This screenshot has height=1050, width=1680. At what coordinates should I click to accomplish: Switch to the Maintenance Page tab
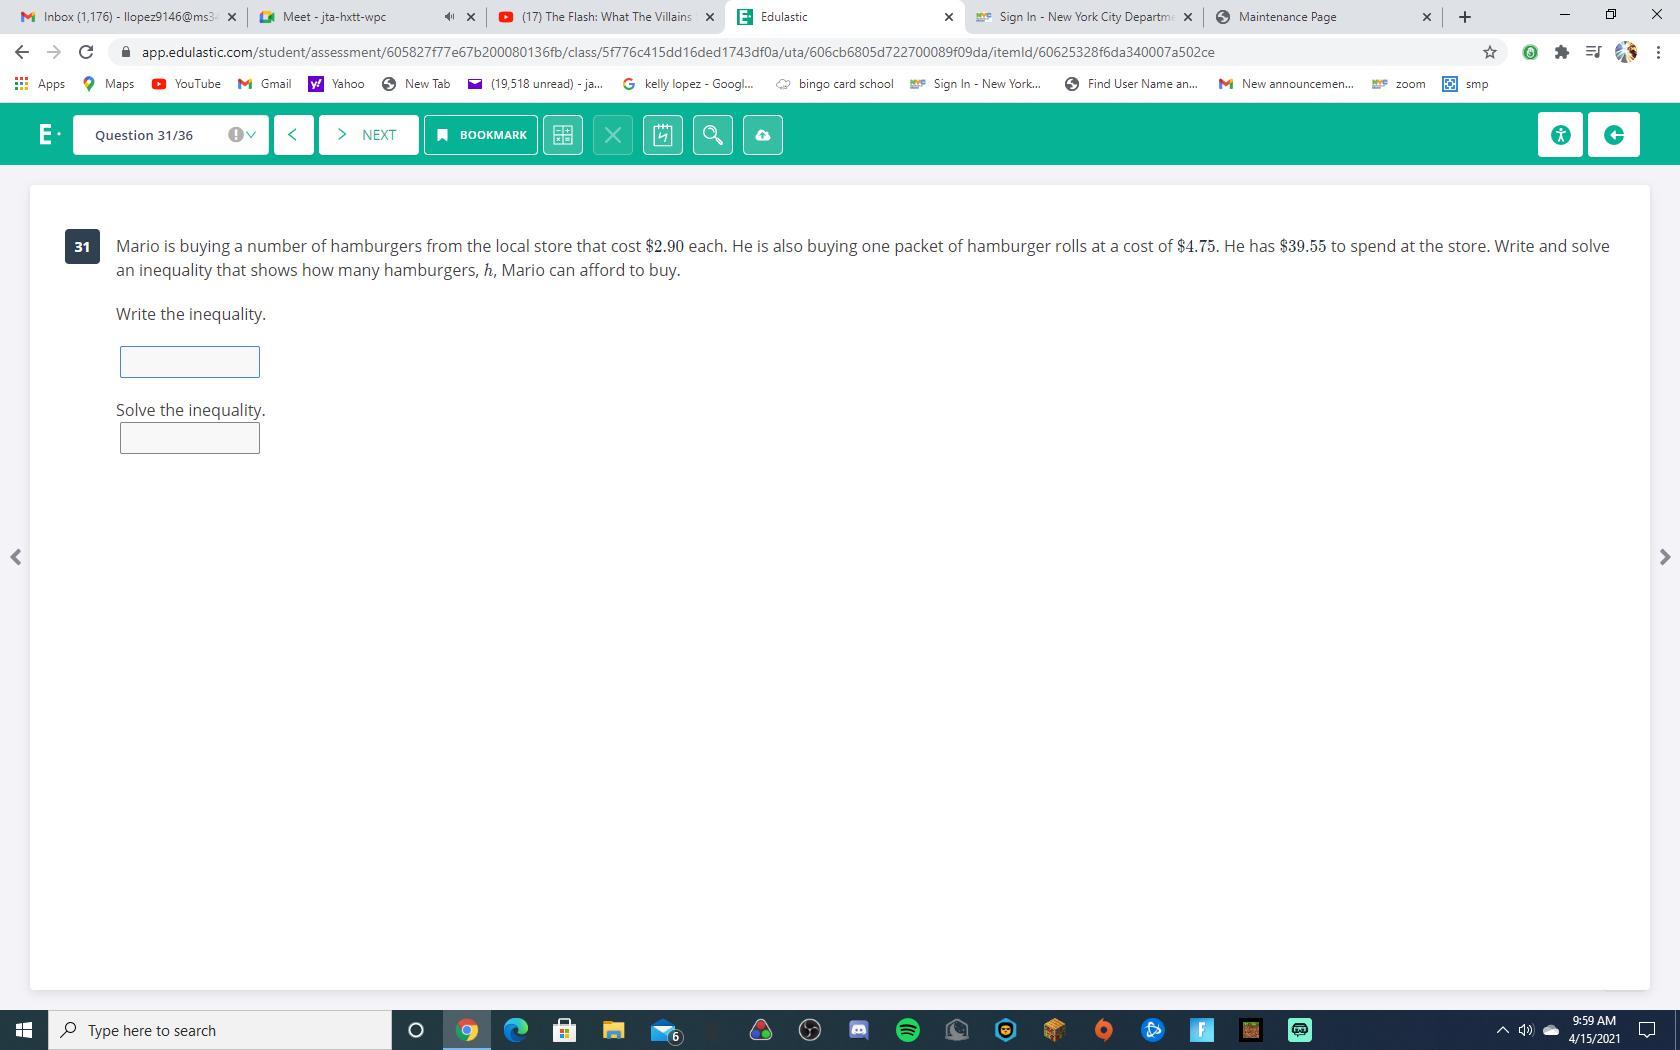click(x=1322, y=17)
